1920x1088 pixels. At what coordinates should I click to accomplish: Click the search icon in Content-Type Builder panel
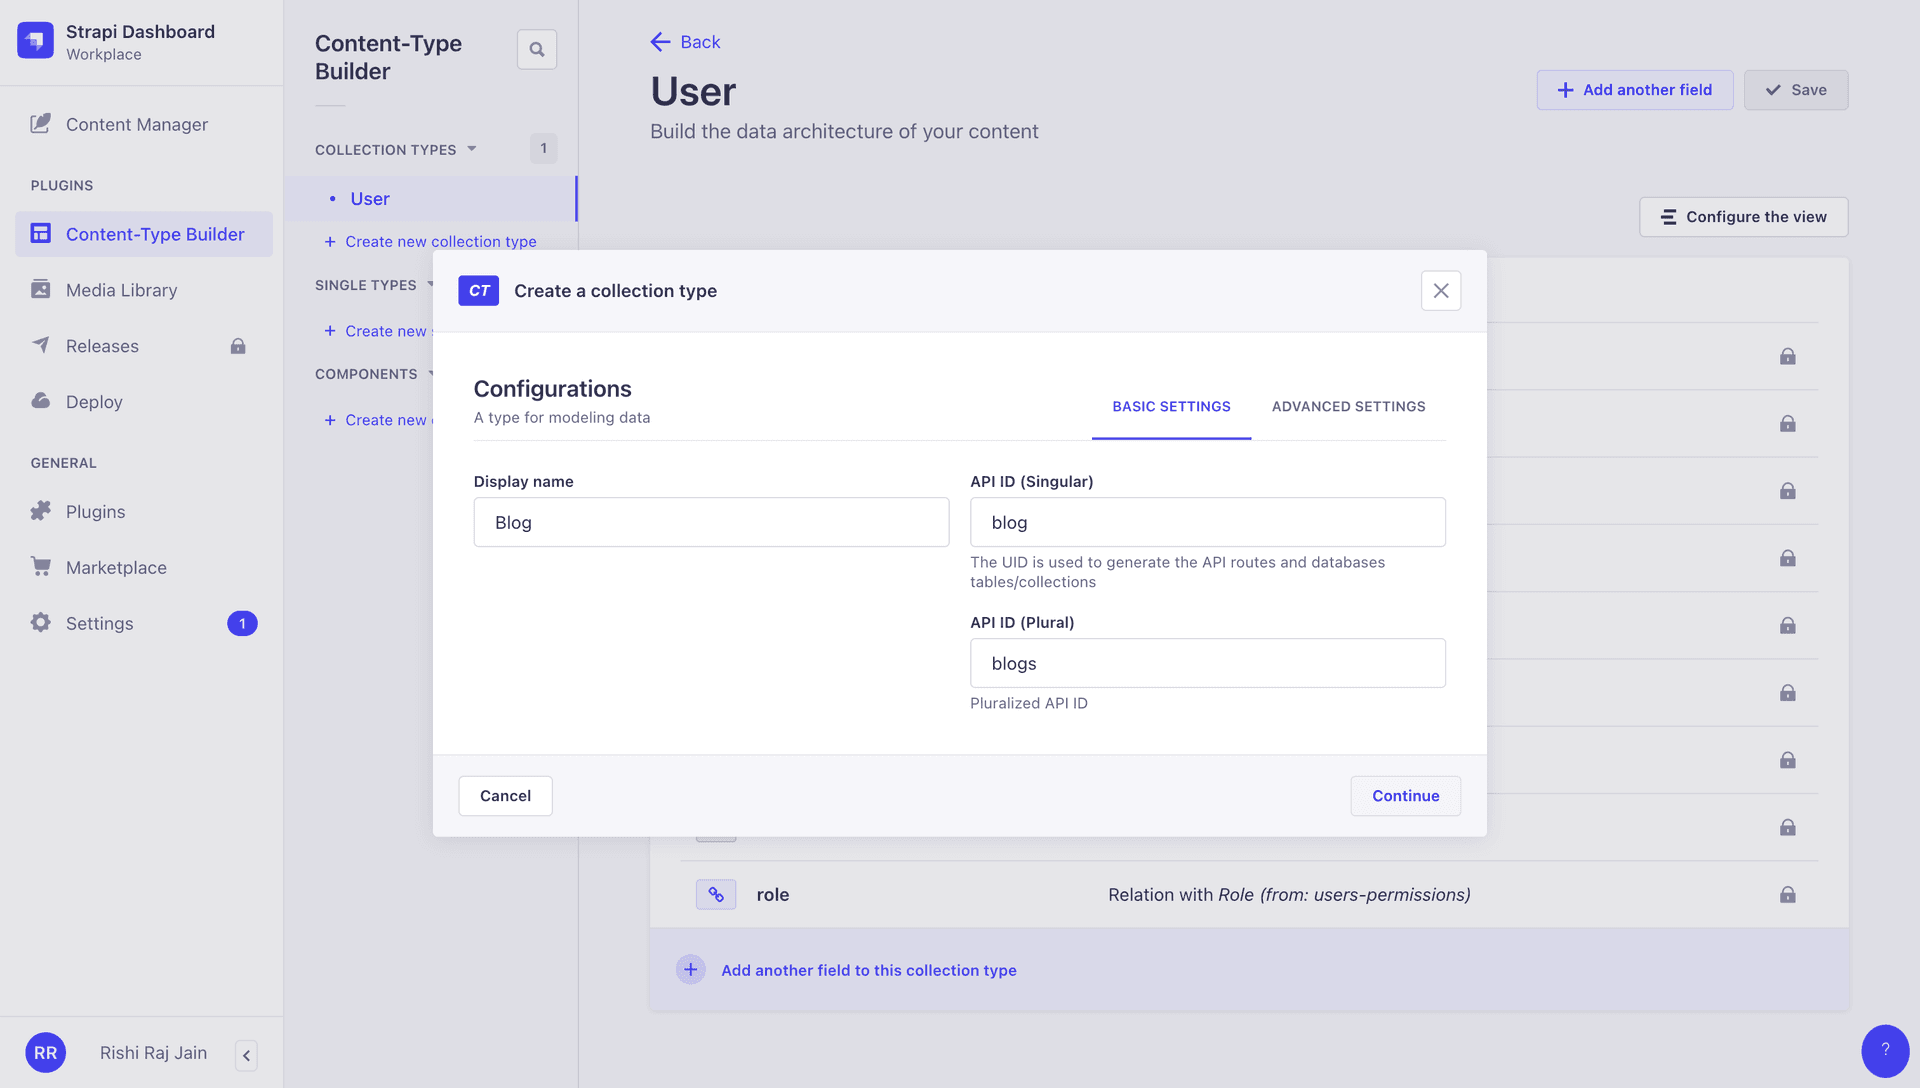536,48
